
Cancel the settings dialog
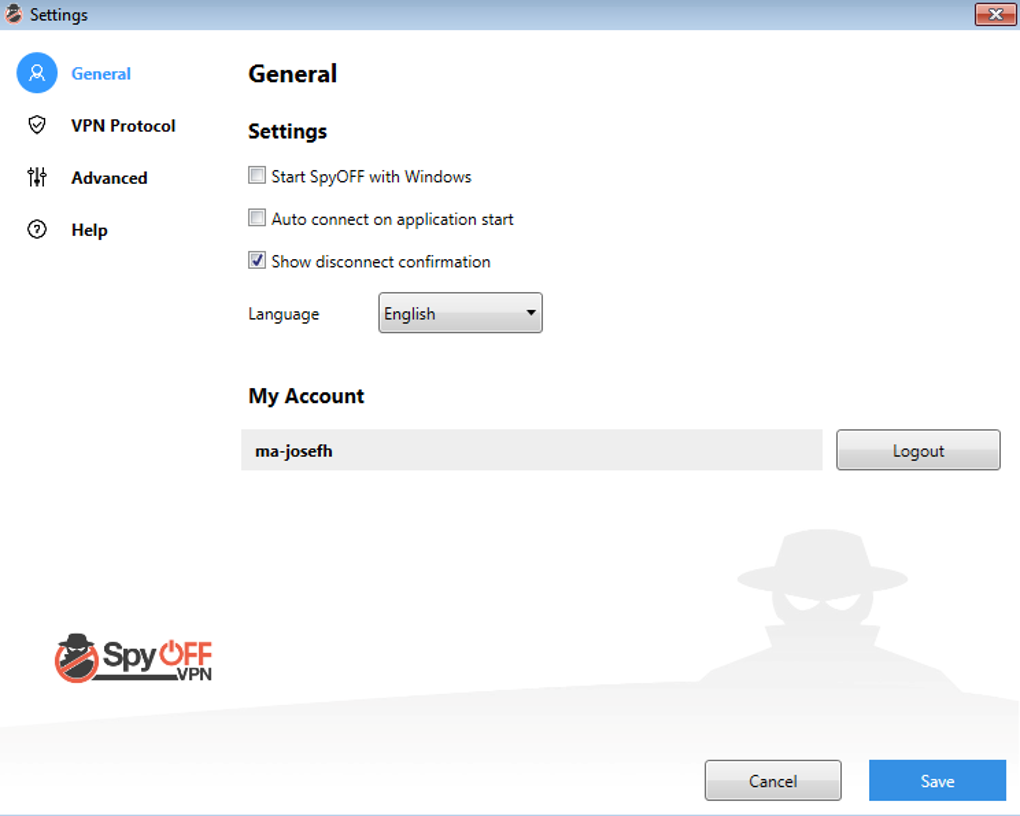(x=773, y=780)
